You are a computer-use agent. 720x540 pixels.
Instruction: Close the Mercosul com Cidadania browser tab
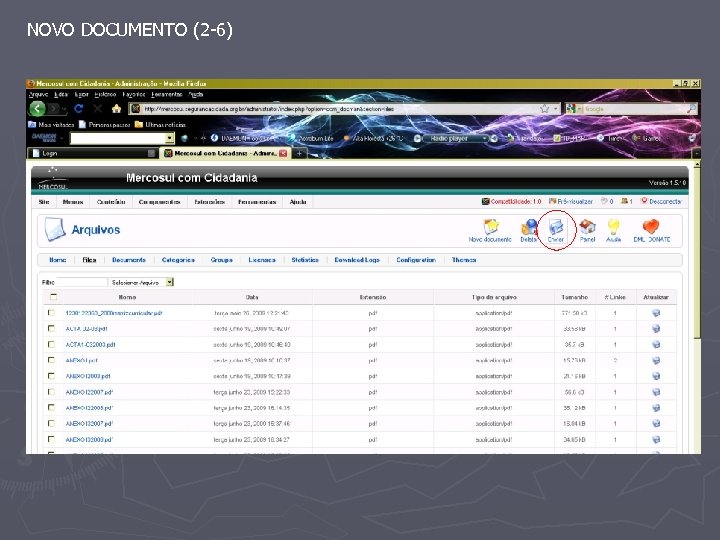283,153
